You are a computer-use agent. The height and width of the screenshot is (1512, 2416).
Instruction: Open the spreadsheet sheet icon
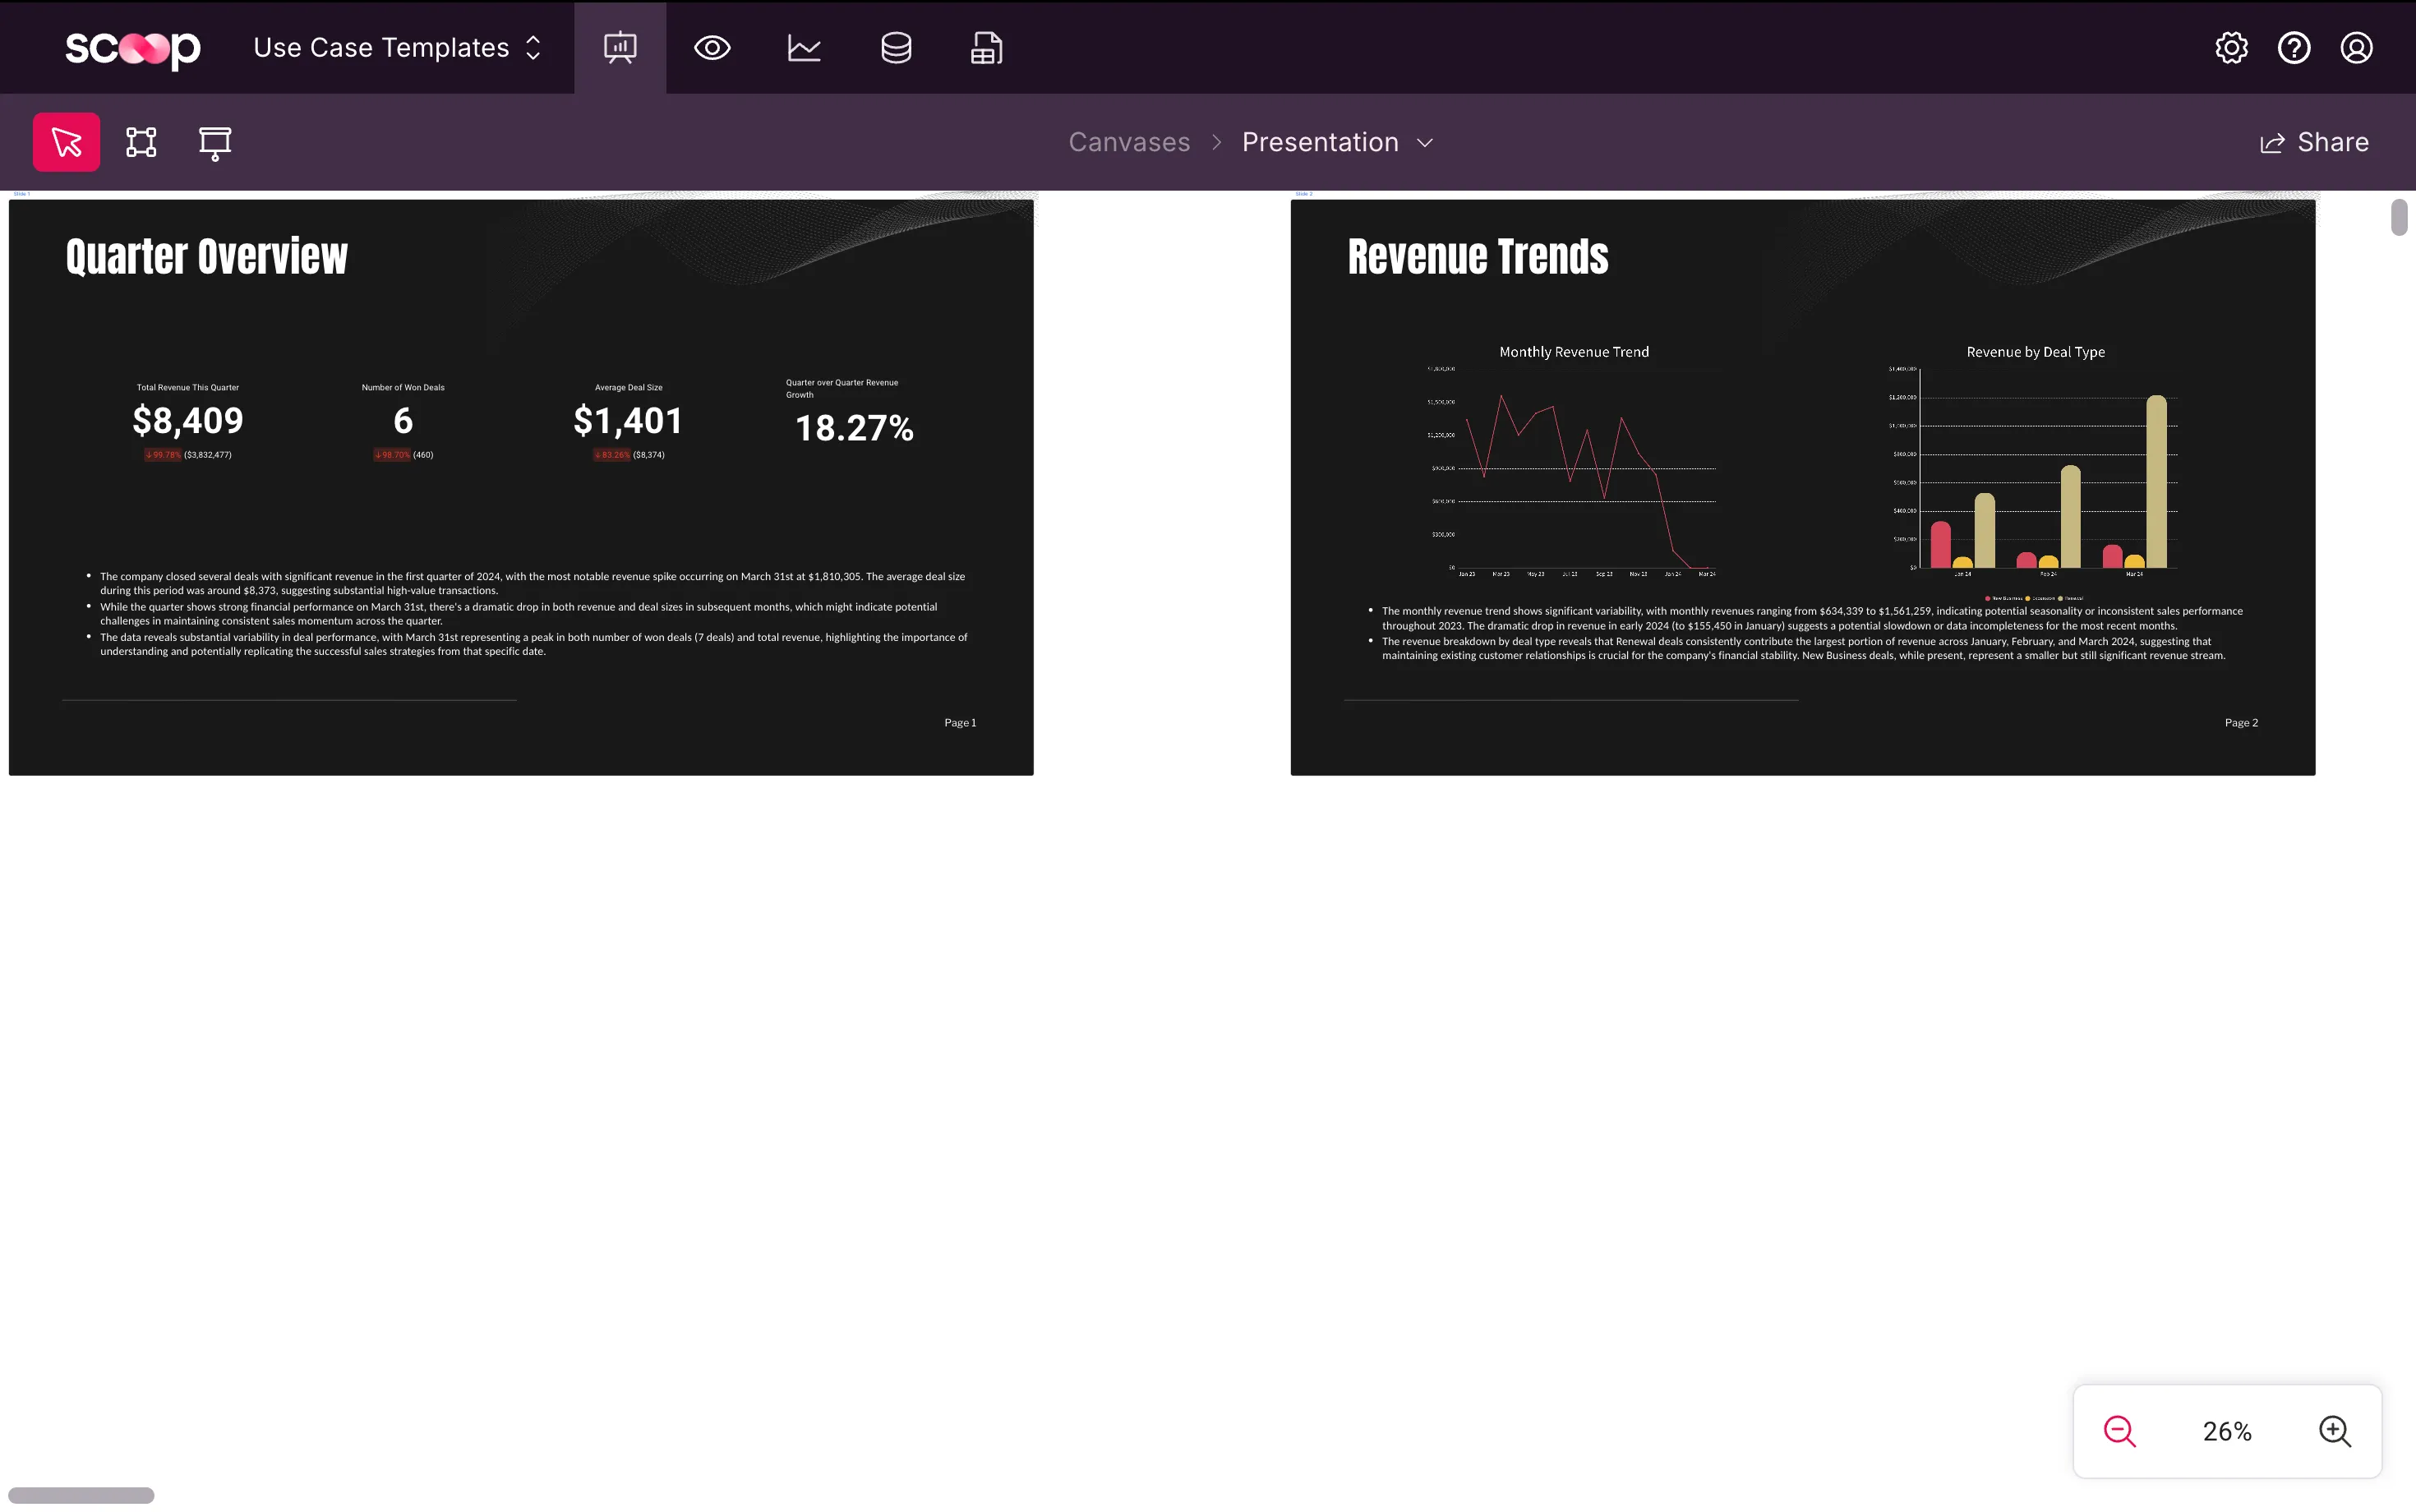[x=987, y=48]
